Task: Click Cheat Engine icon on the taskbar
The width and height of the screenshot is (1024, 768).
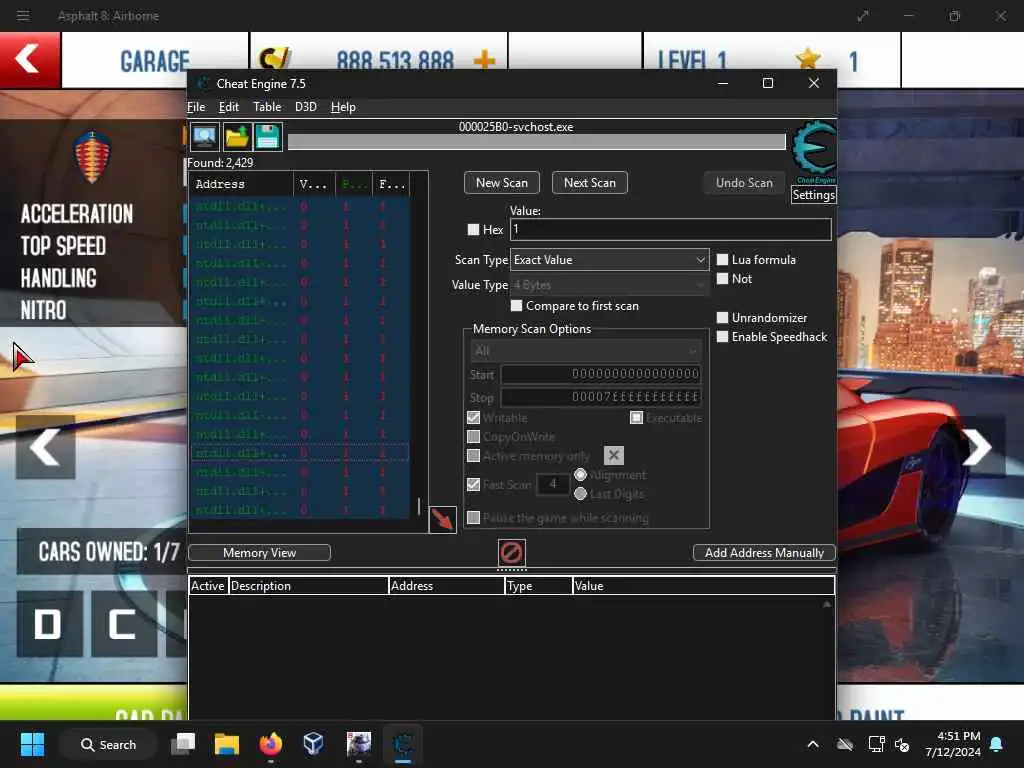Action: [x=403, y=744]
